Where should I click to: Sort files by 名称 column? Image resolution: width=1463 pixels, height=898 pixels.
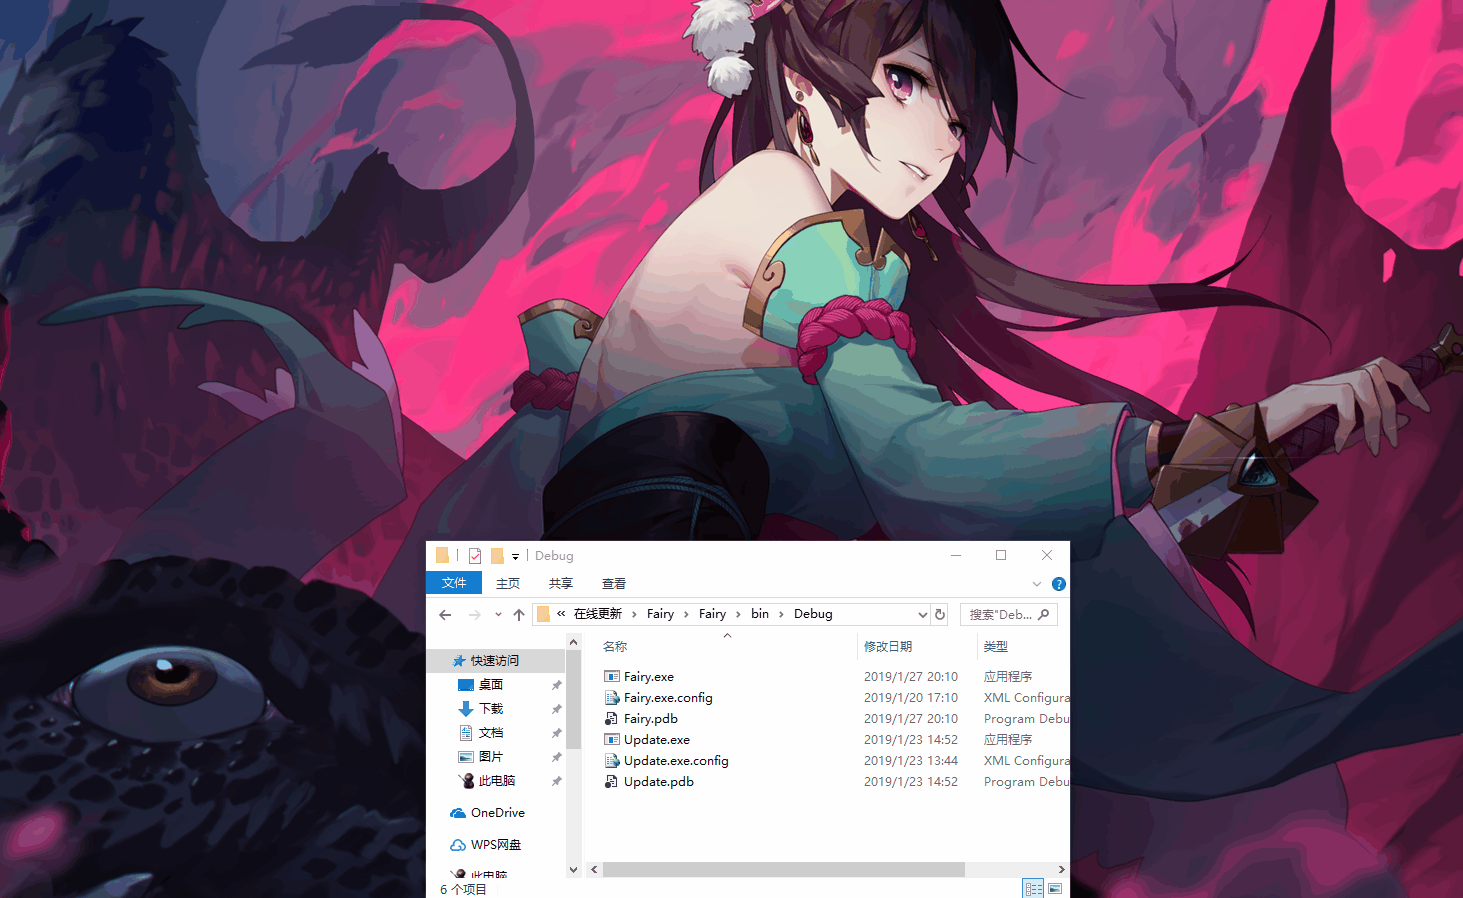click(615, 647)
